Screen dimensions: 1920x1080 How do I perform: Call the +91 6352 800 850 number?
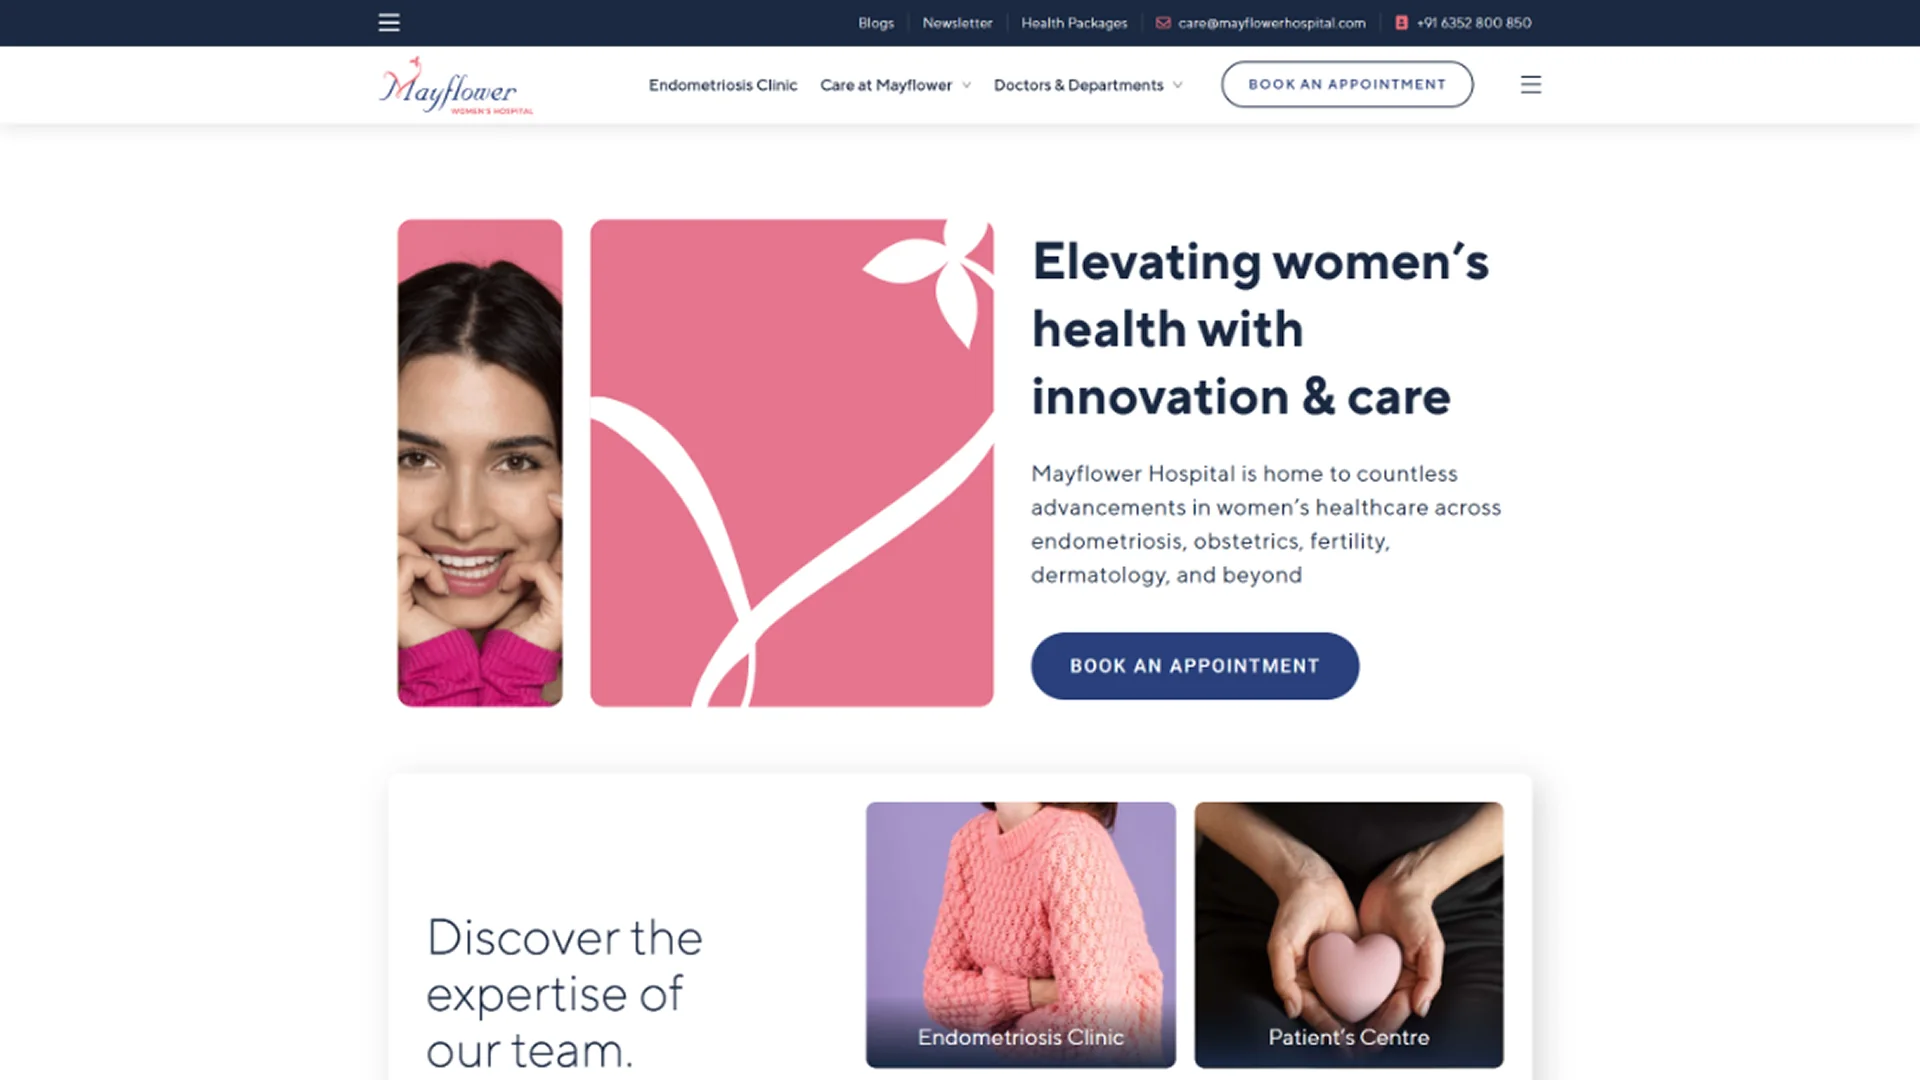(x=1473, y=23)
